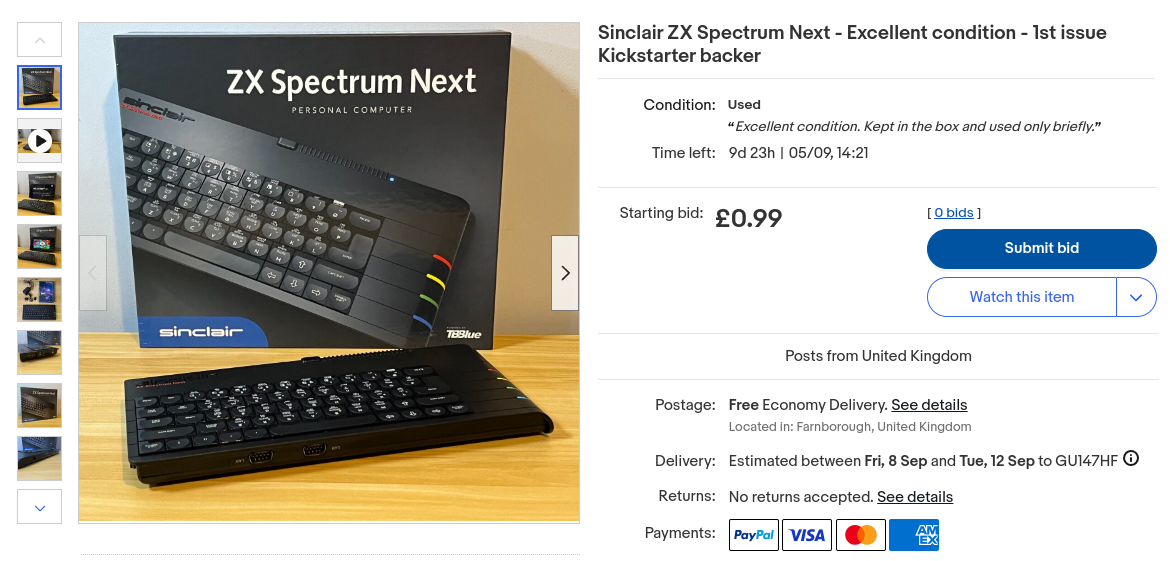This screenshot has height=561, width=1170.
Task: Click the Visa payment icon
Action: click(x=807, y=535)
